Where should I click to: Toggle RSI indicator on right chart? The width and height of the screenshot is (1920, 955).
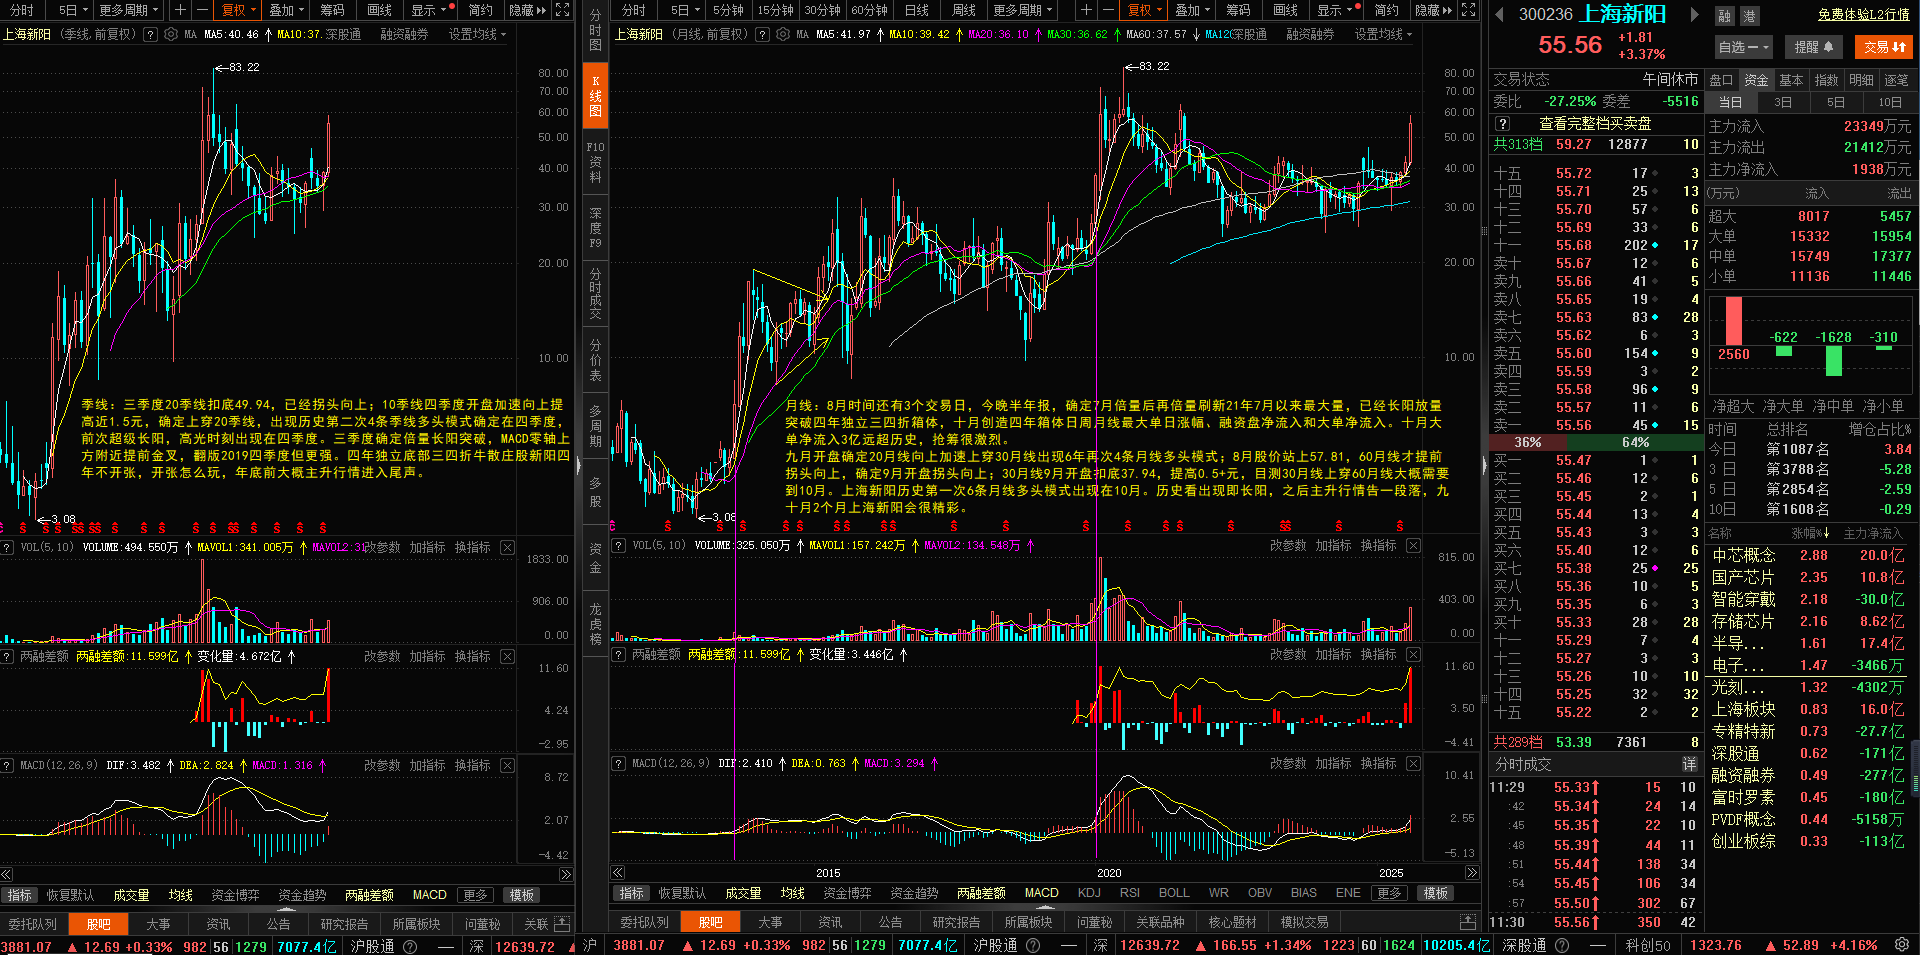(x=1130, y=893)
